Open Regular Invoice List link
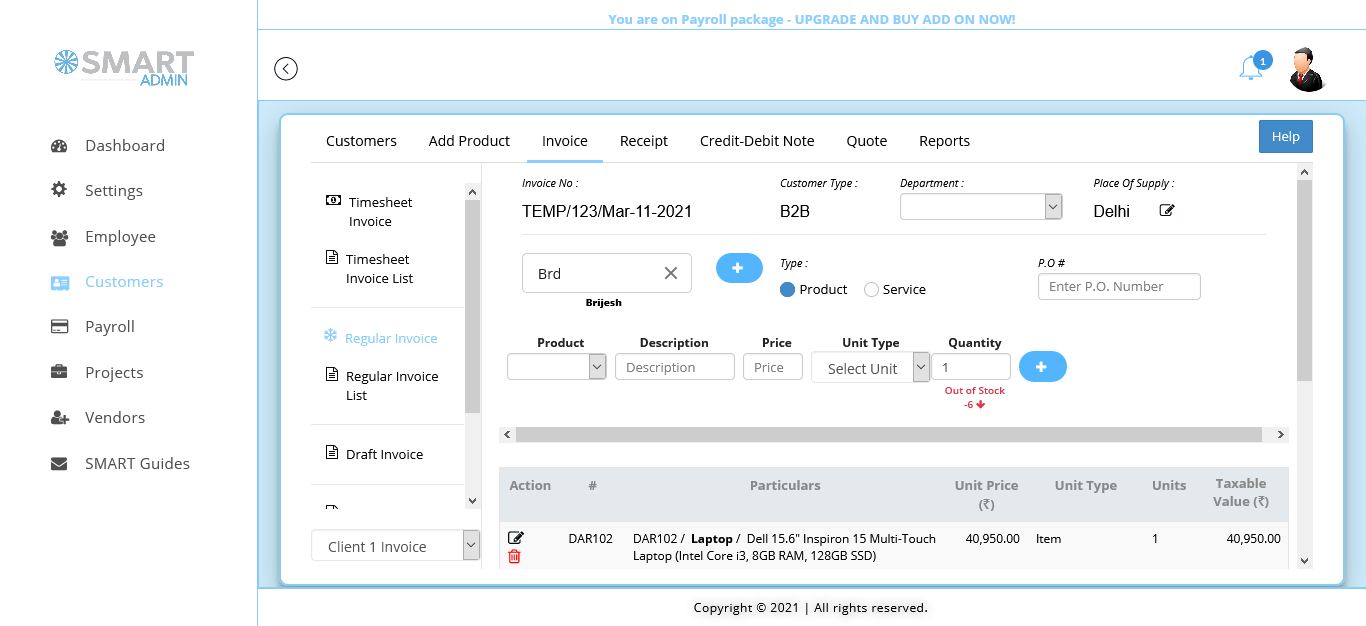This screenshot has width=1366, height=626. coord(391,386)
